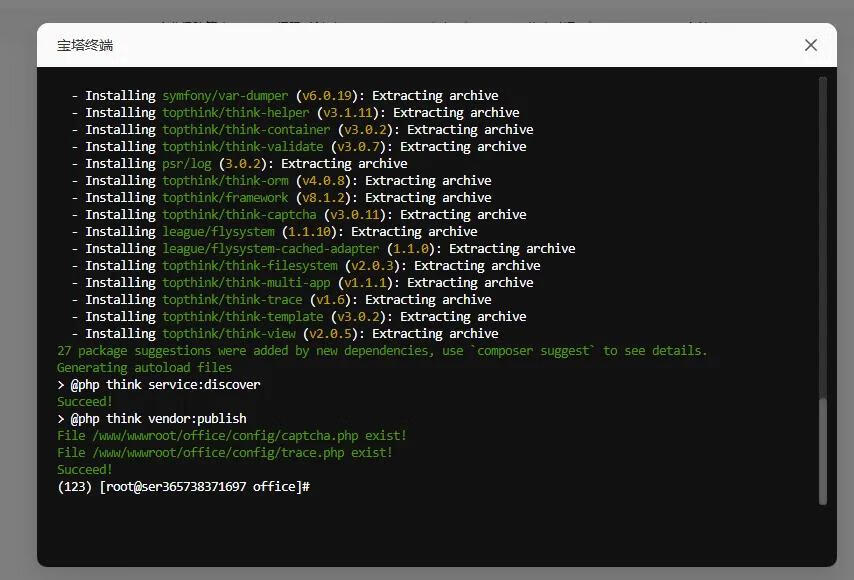854x580 pixels.
Task: Click the topthink/think-filesystem package name
Action: pyautogui.click(x=249, y=265)
